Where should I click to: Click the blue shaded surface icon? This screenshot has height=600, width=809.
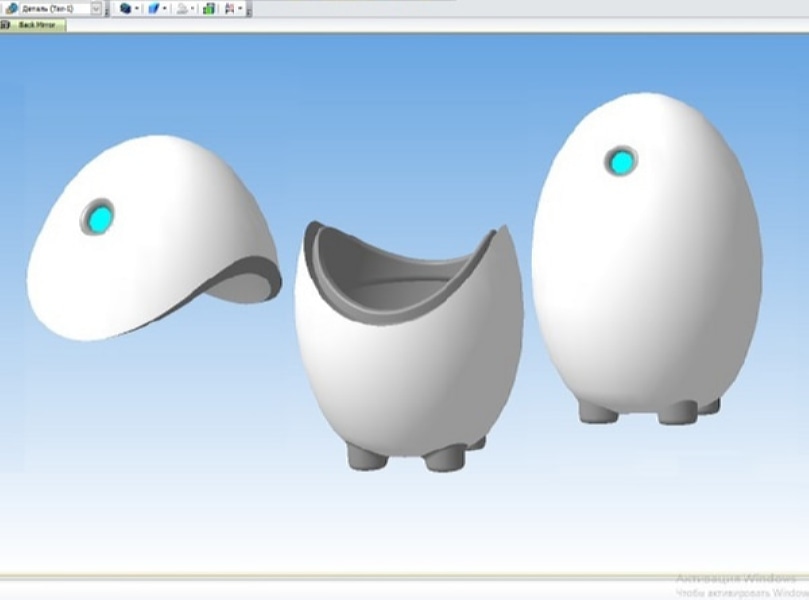click(x=153, y=8)
